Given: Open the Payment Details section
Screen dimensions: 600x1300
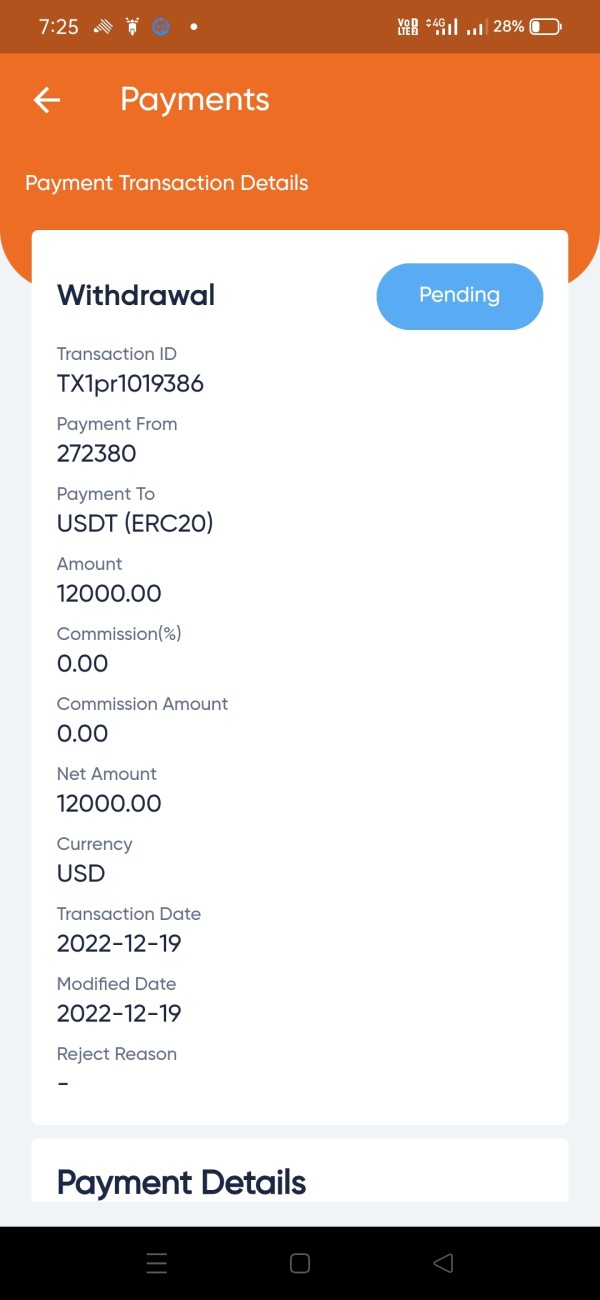Looking at the screenshot, I should pyautogui.click(x=181, y=1182).
